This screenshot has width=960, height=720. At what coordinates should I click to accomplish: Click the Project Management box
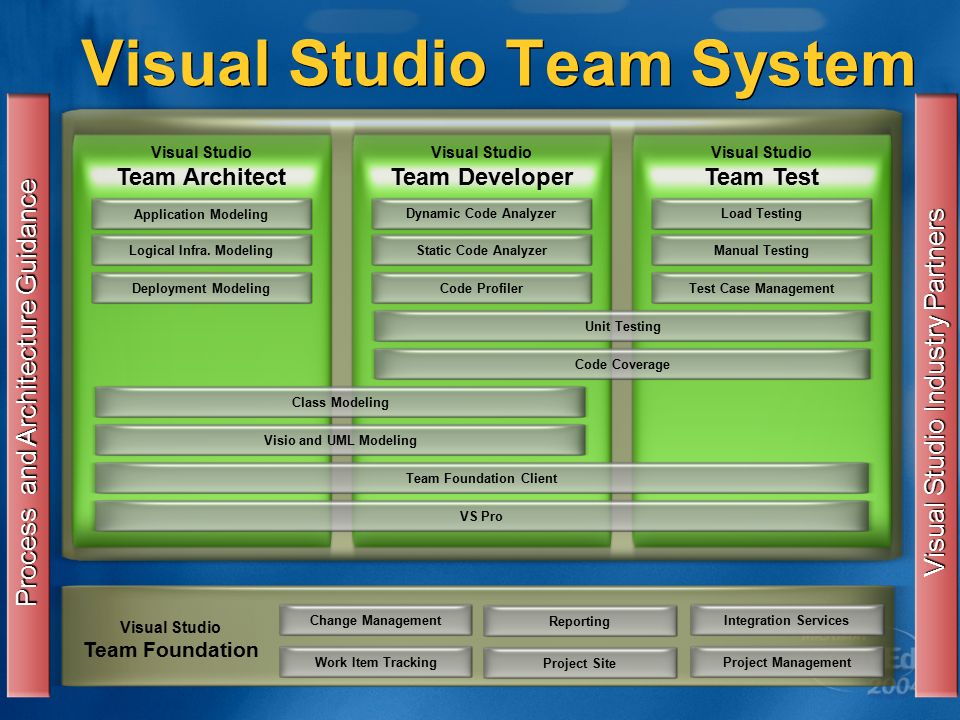point(787,662)
